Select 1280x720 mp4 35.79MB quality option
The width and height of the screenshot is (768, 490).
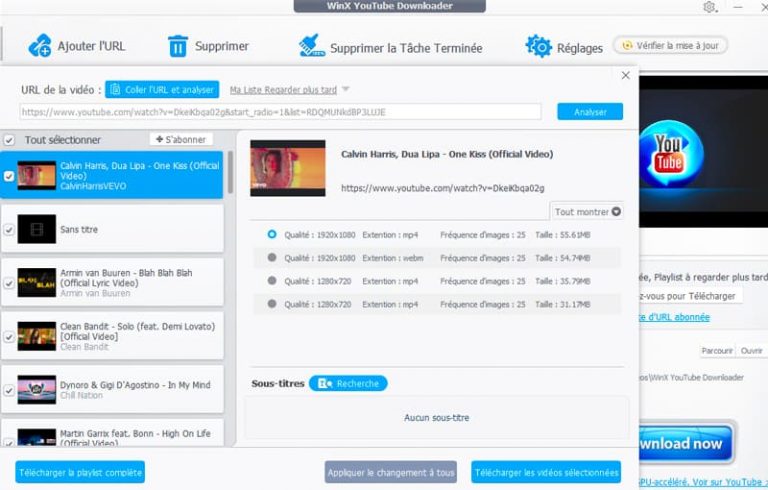tap(272, 281)
